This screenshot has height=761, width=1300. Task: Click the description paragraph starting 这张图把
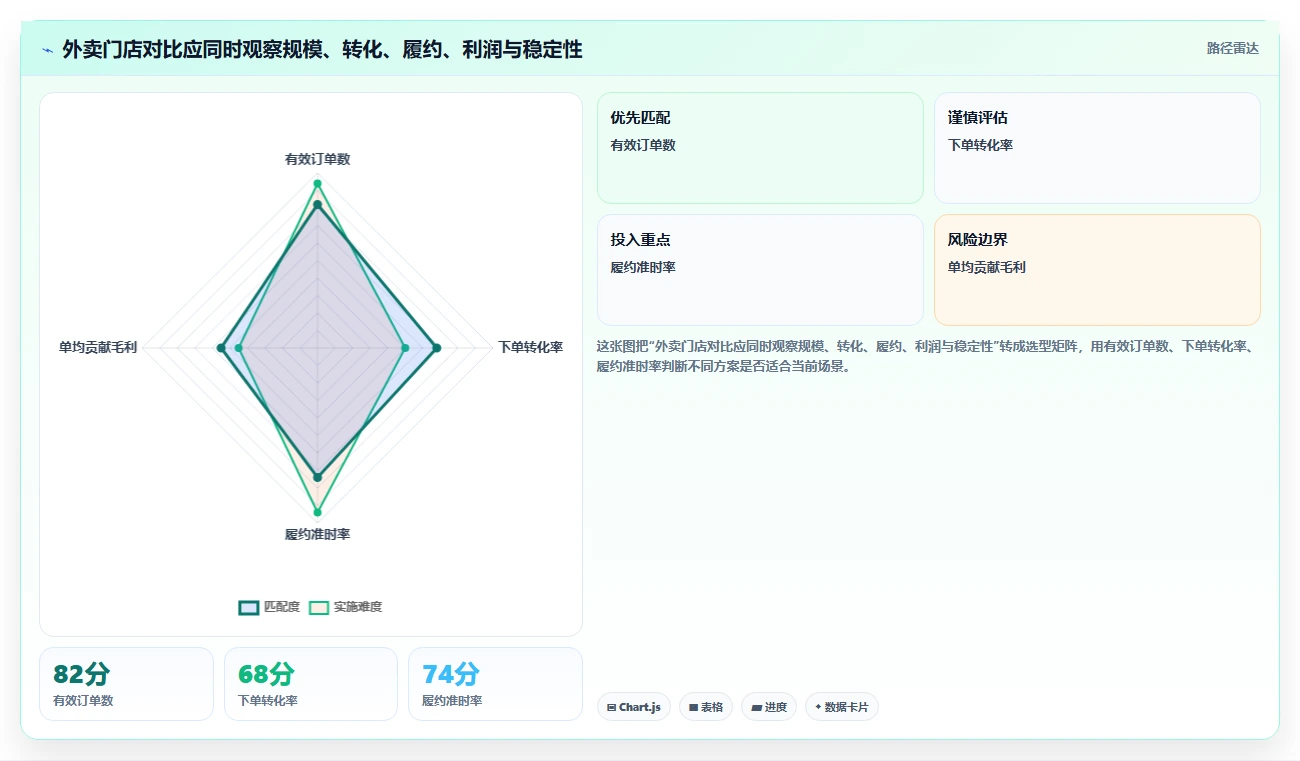[926, 356]
